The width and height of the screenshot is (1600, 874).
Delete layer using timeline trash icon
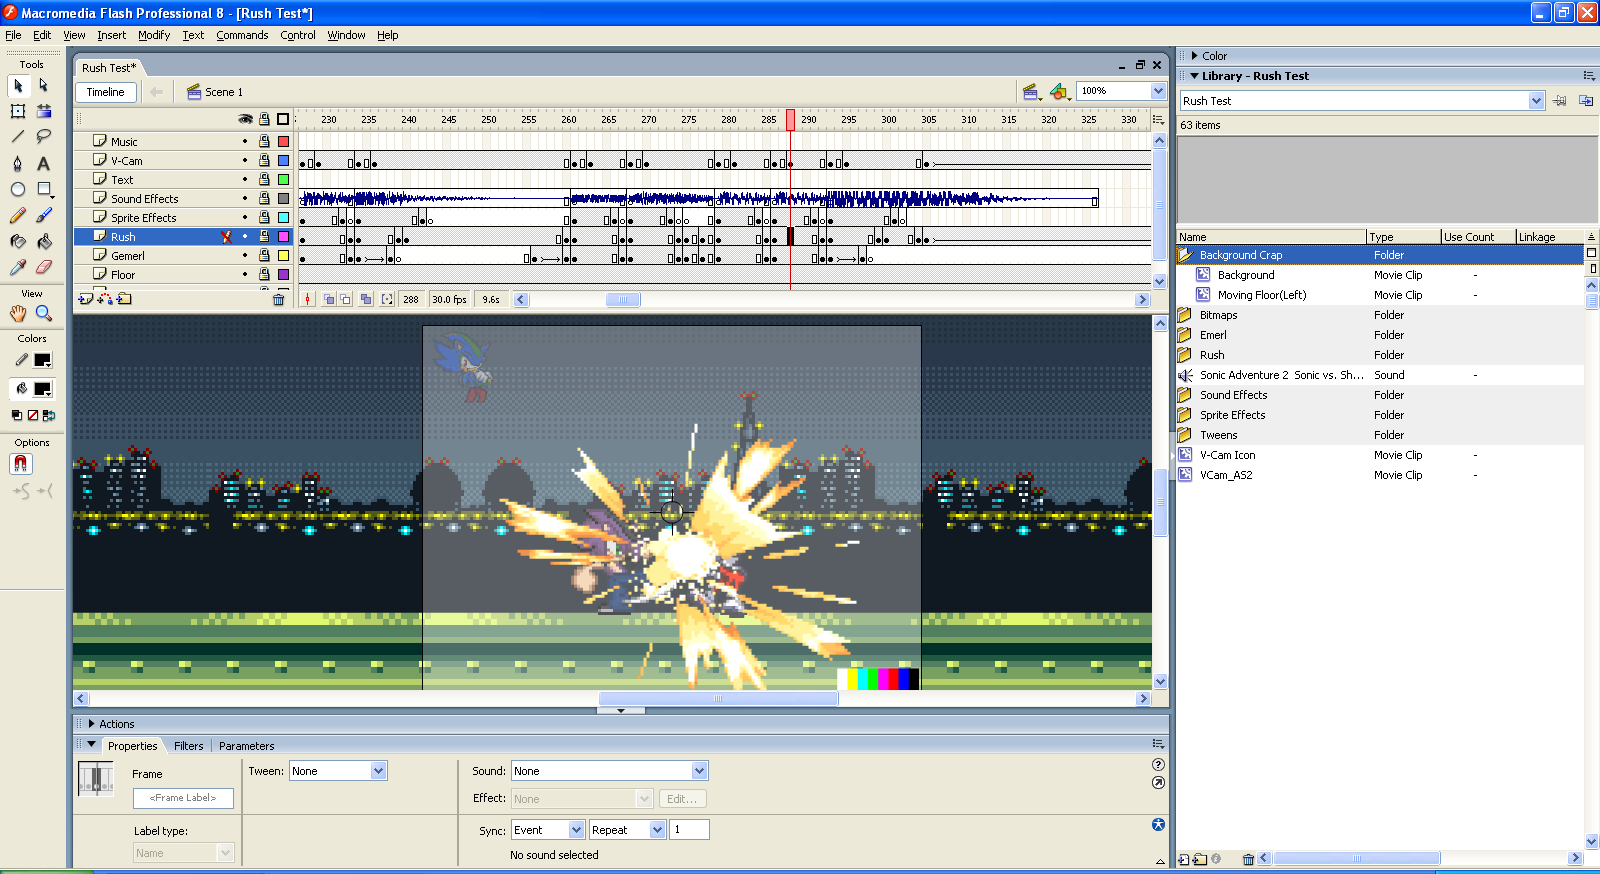[x=279, y=299]
